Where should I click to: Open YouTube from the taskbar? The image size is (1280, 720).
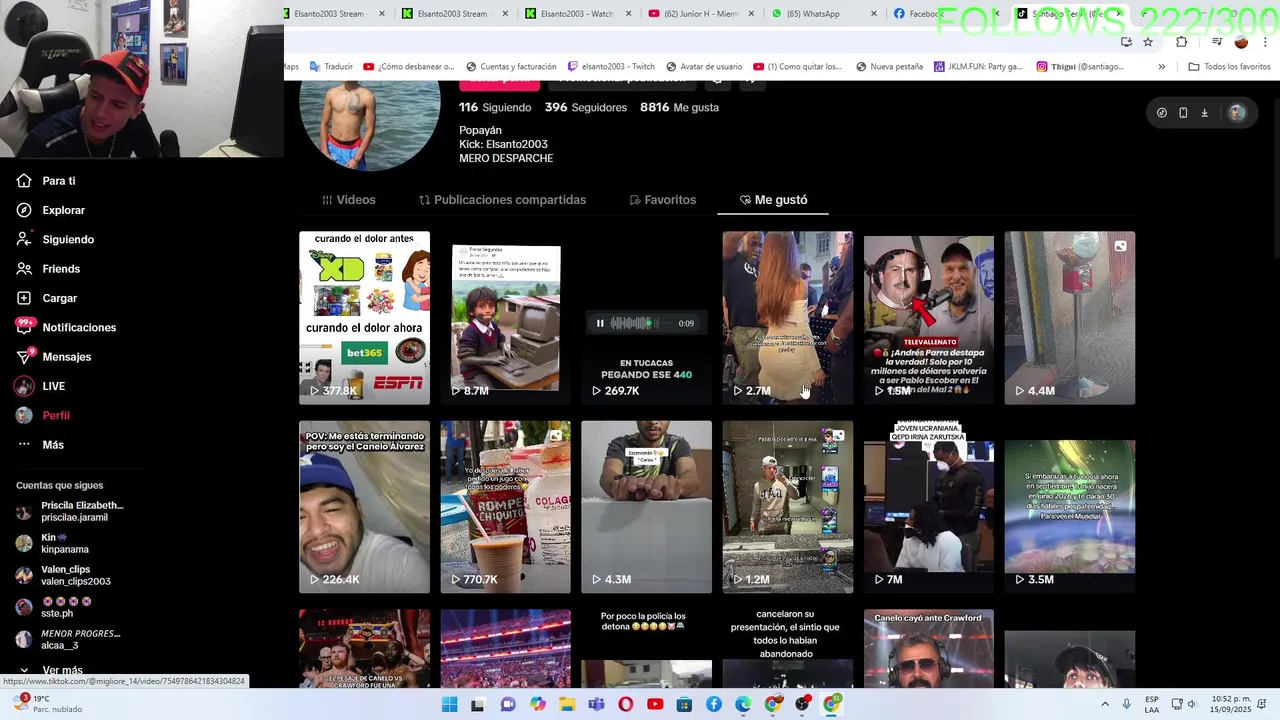click(655, 705)
